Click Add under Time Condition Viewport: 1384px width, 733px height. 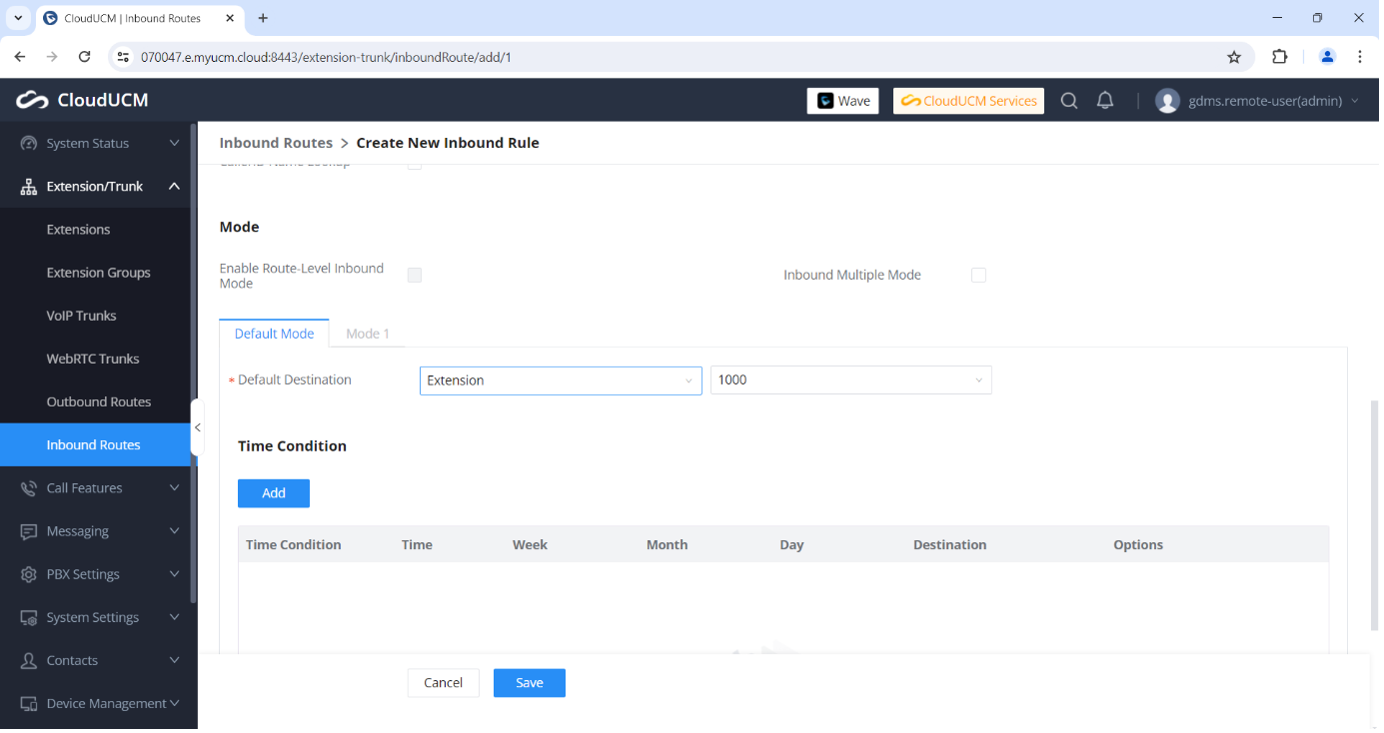(x=273, y=493)
